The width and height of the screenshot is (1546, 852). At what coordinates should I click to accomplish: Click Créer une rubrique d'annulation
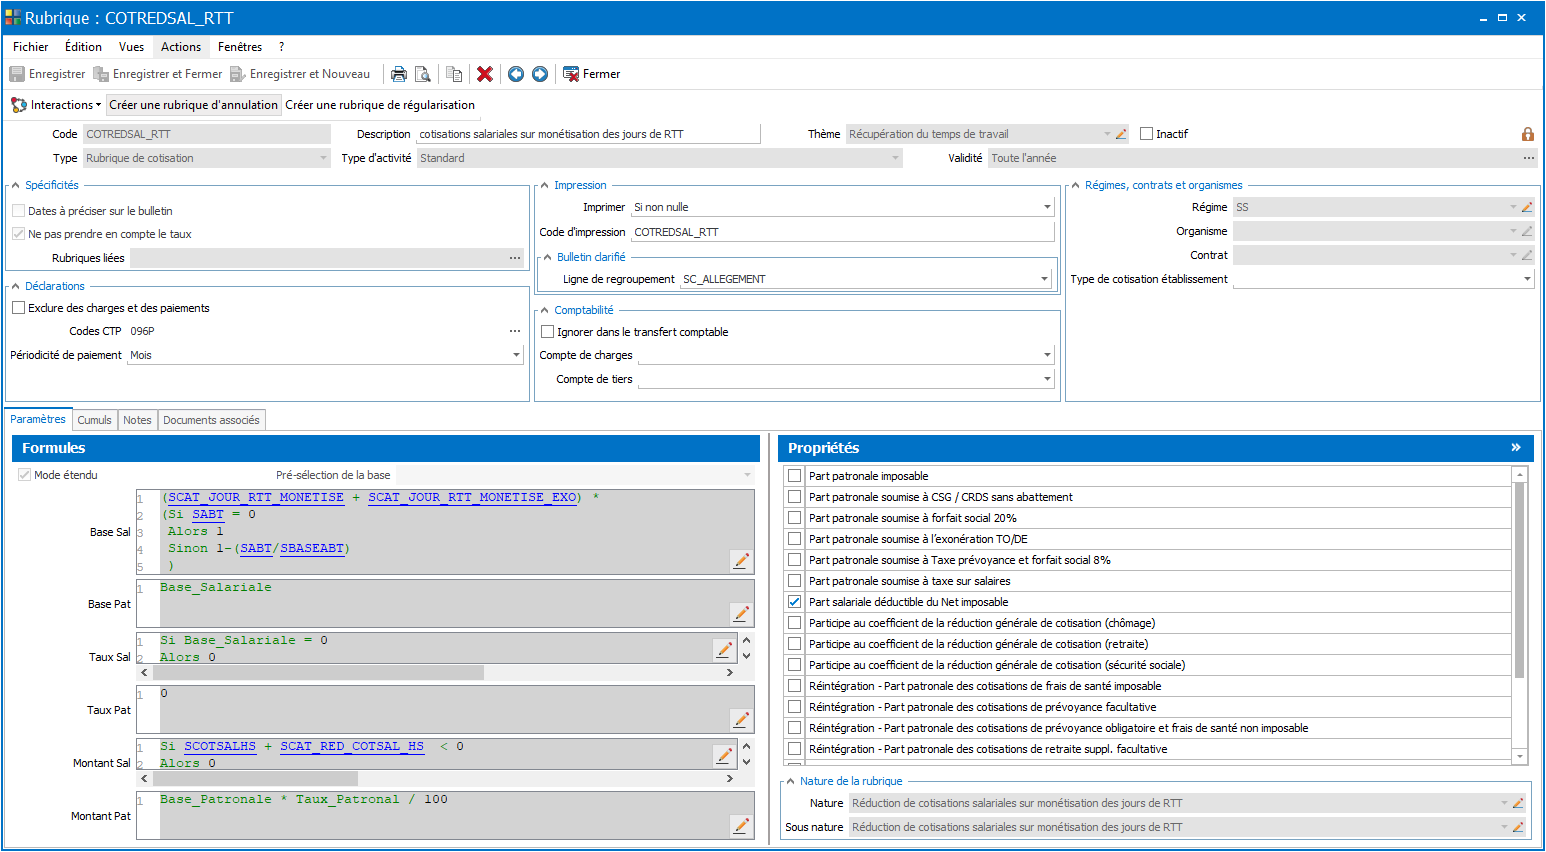click(194, 105)
